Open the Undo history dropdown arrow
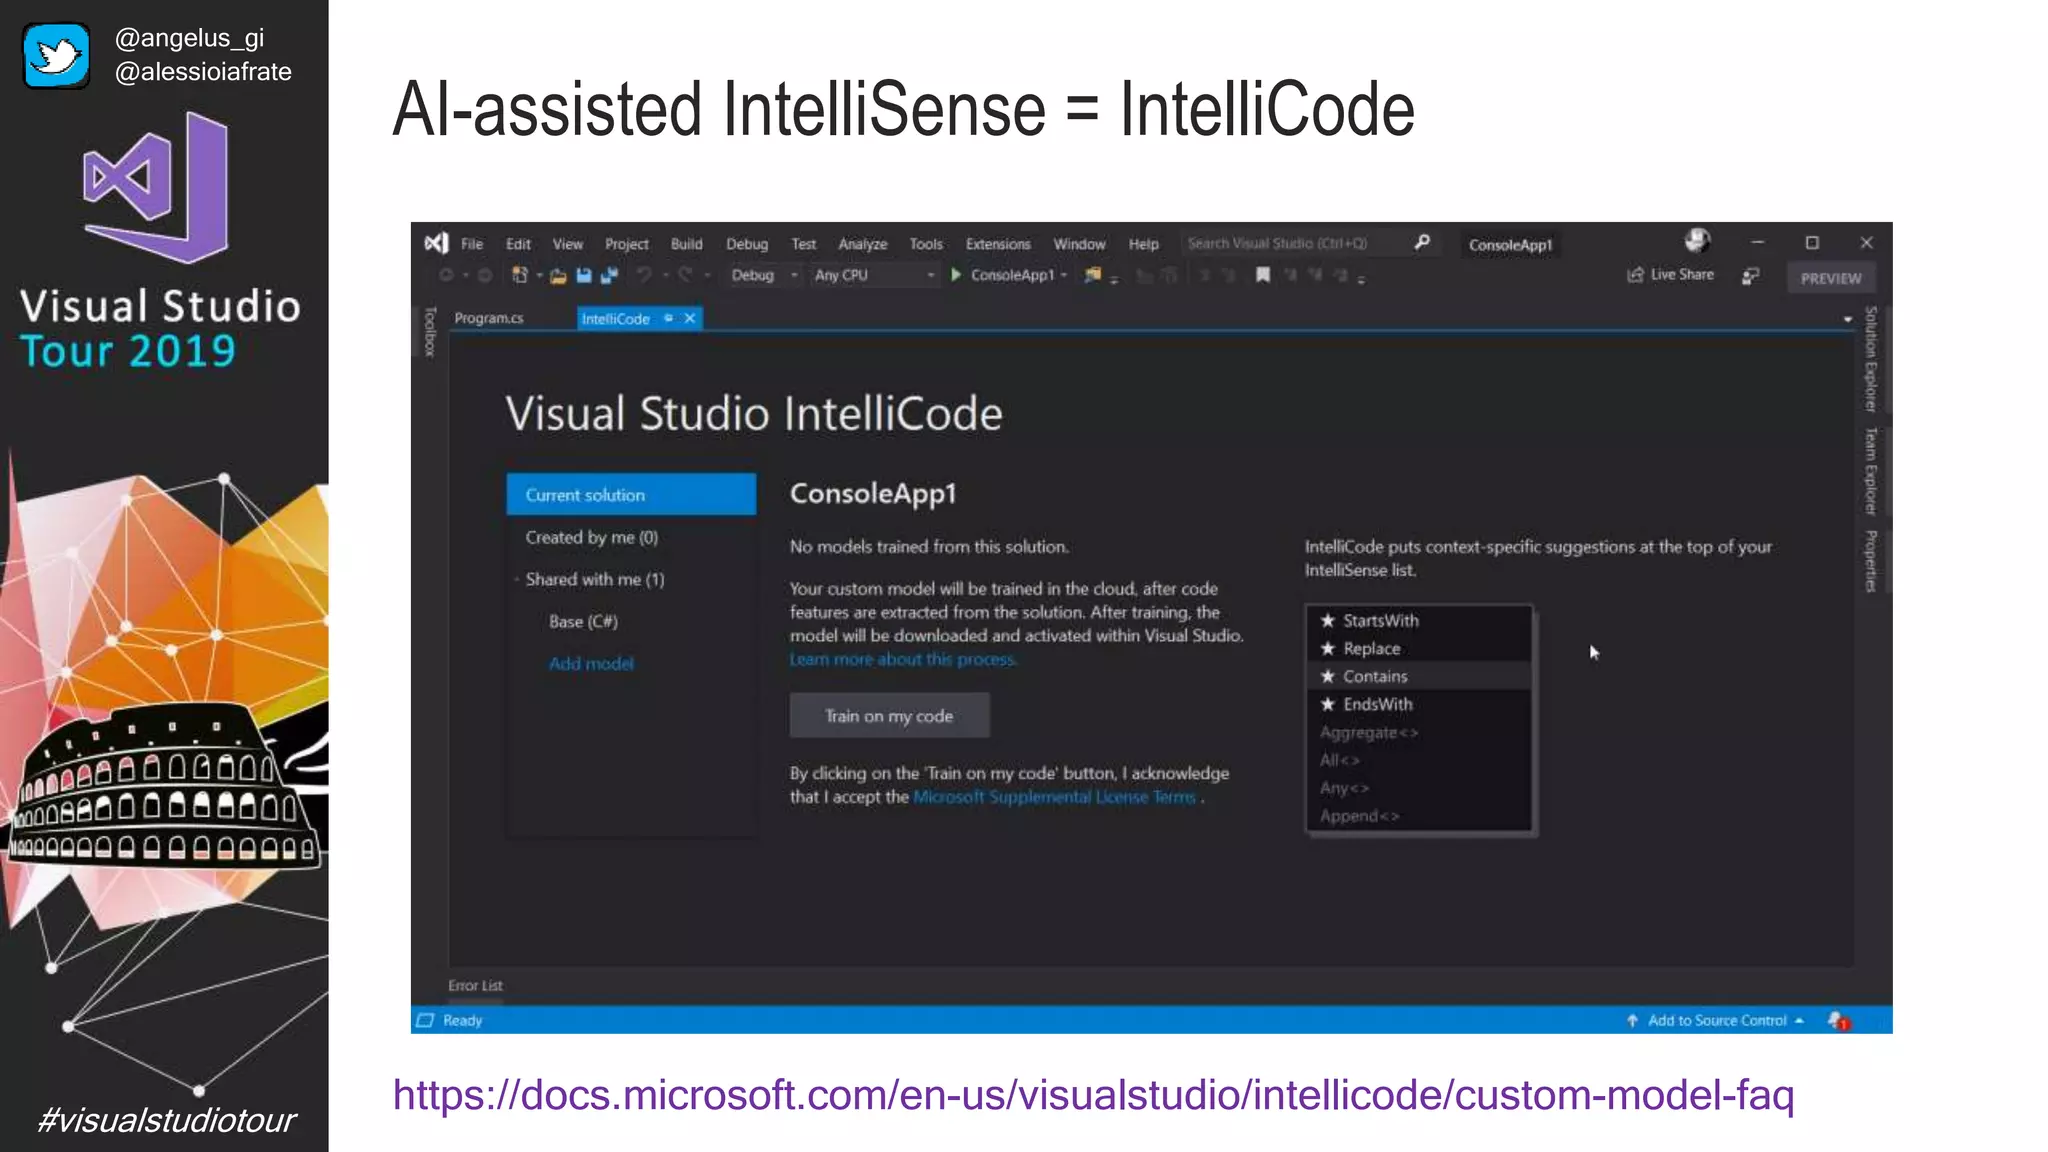The image size is (2048, 1152). (664, 275)
